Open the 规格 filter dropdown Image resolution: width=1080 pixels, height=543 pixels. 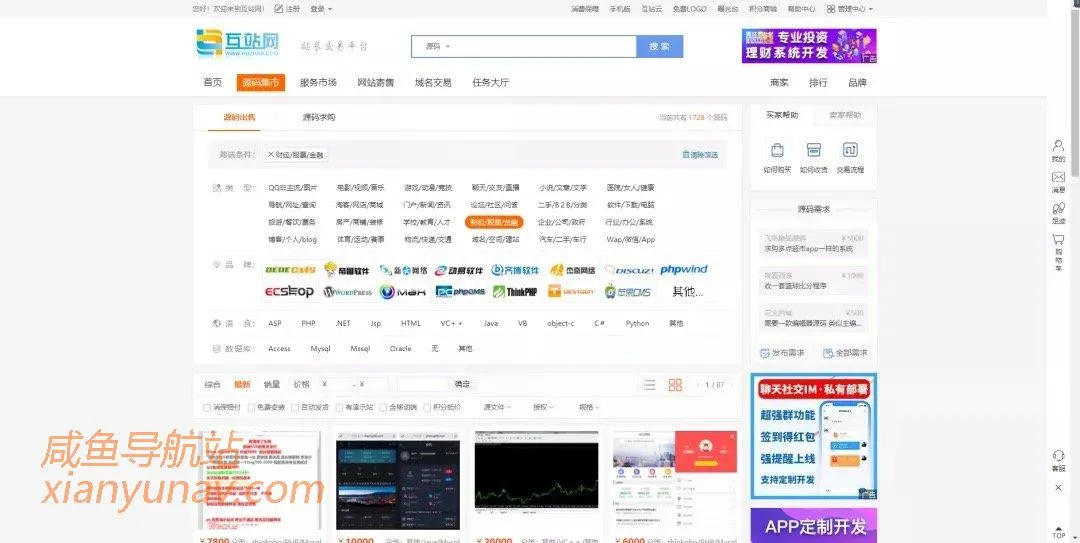pyautogui.click(x=589, y=407)
